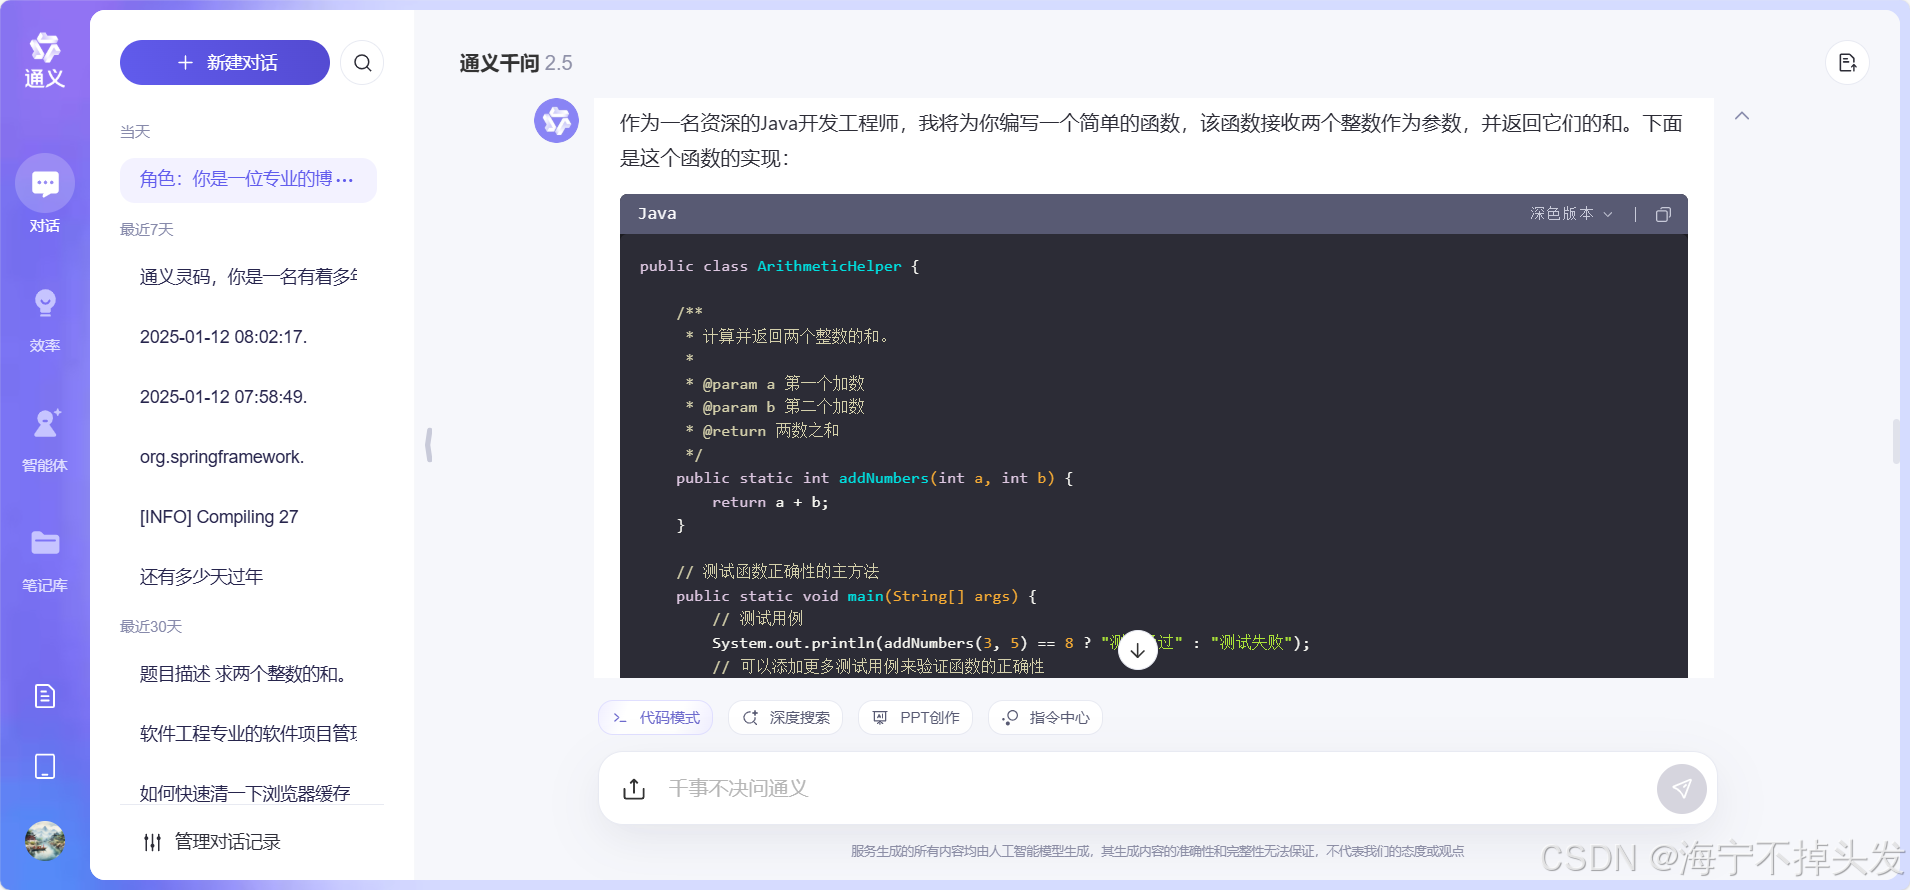
Task: Click the upload file icon in input box
Action: 634,789
